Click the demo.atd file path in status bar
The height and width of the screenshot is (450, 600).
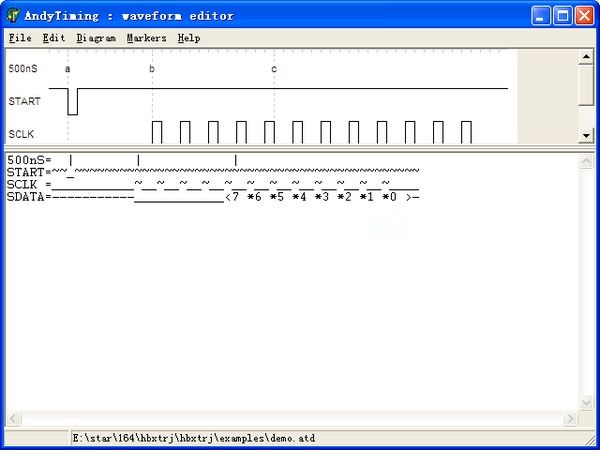tap(194, 438)
